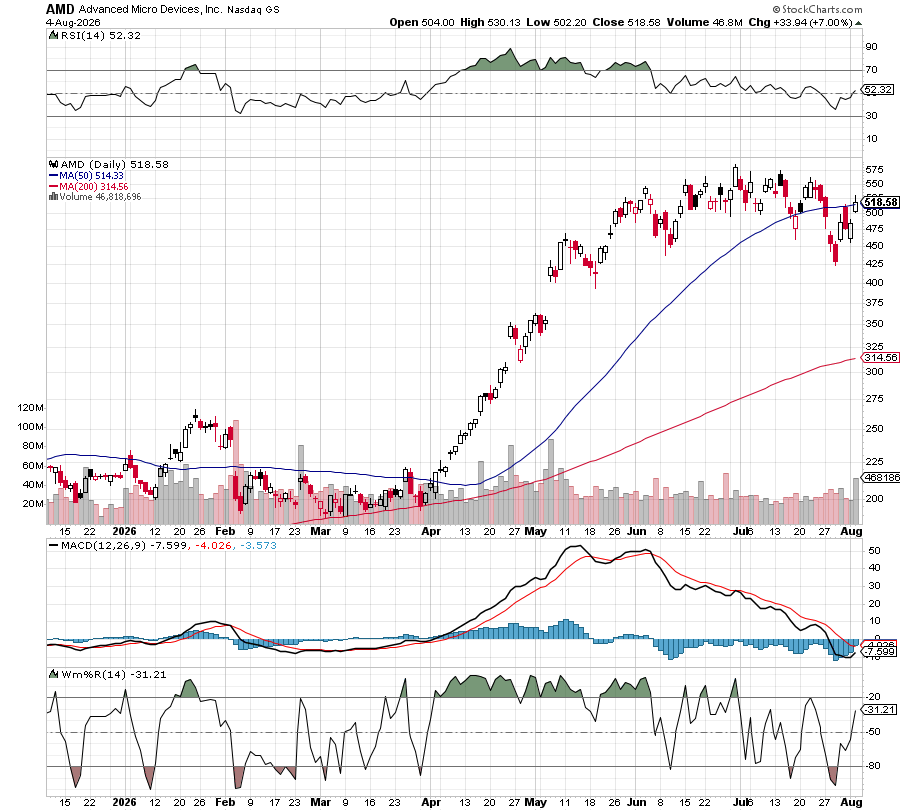The width and height of the screenshot is (900, 811).
Task: Click the Volume bars legend icon
Action: coord(53,196)
